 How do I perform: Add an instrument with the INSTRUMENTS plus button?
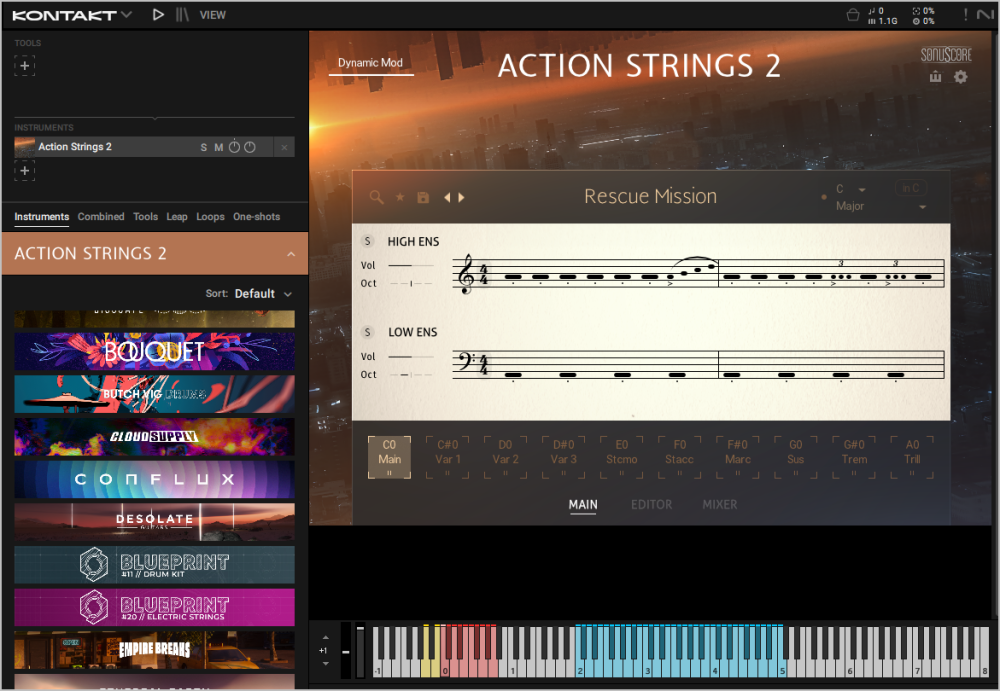point(25,171)
